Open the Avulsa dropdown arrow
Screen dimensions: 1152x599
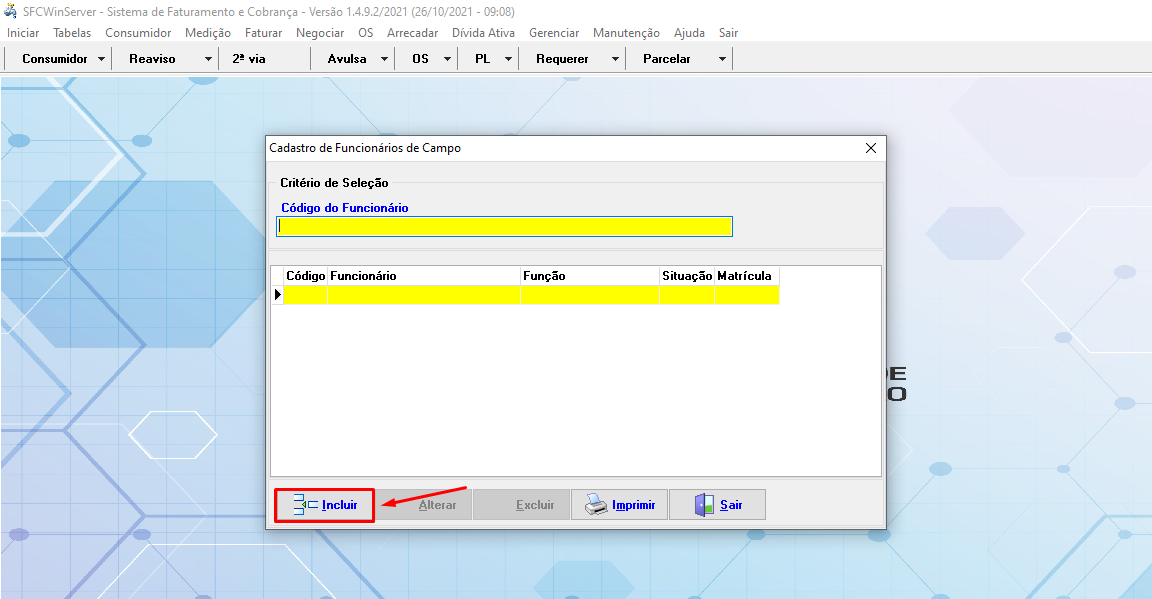pyautogui.click(x=385, y=59)
